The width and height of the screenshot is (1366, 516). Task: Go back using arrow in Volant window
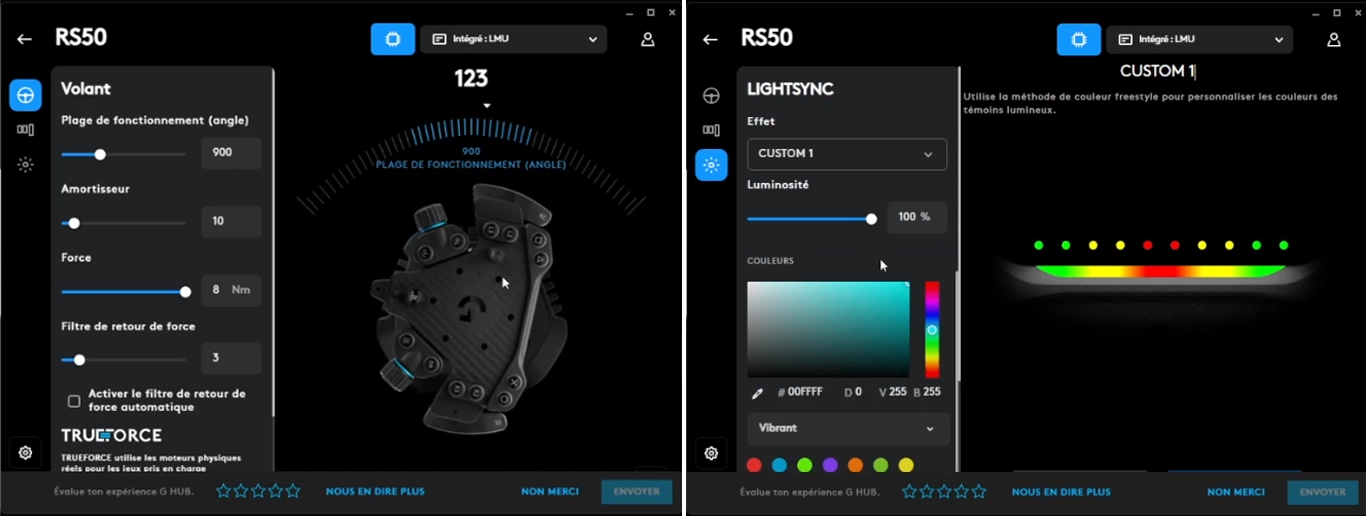coord(25,39)
